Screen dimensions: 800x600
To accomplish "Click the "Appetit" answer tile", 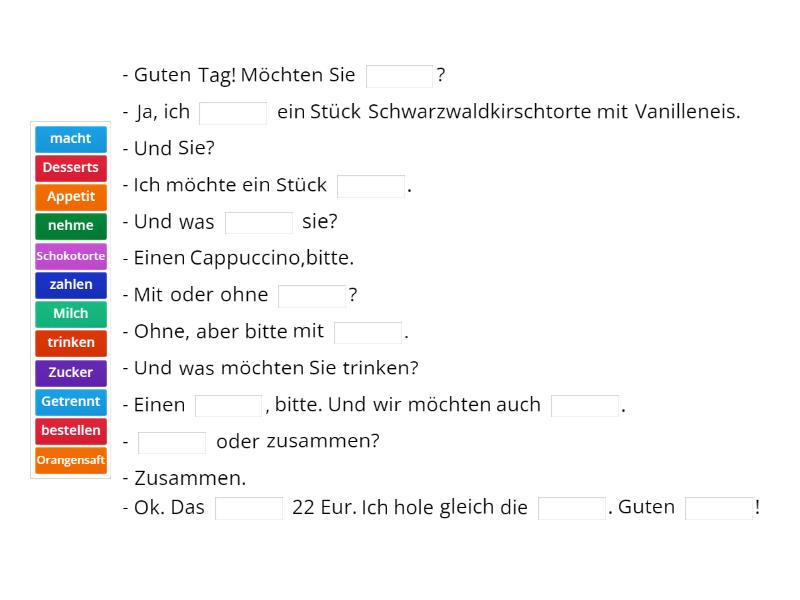I will tap(70, 197).
